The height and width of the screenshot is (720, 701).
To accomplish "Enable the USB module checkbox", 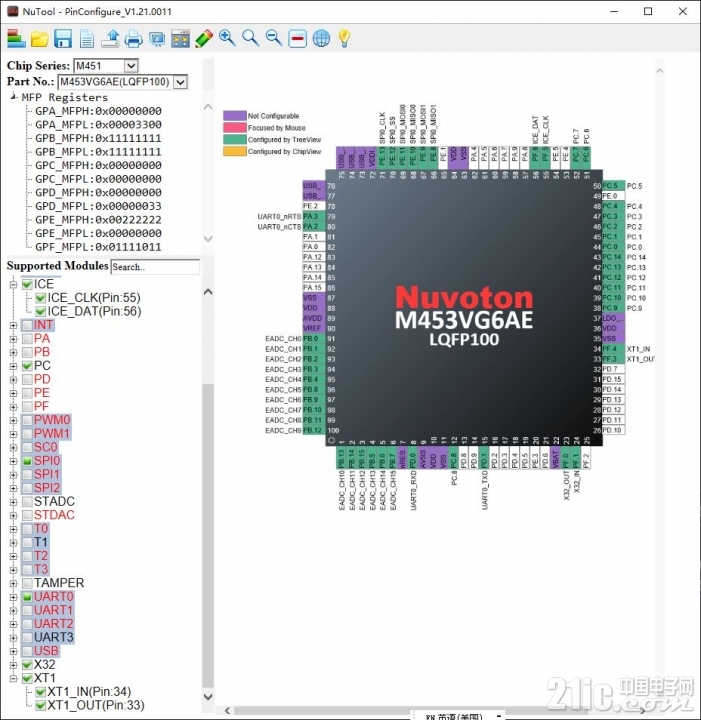I will 28,651.
